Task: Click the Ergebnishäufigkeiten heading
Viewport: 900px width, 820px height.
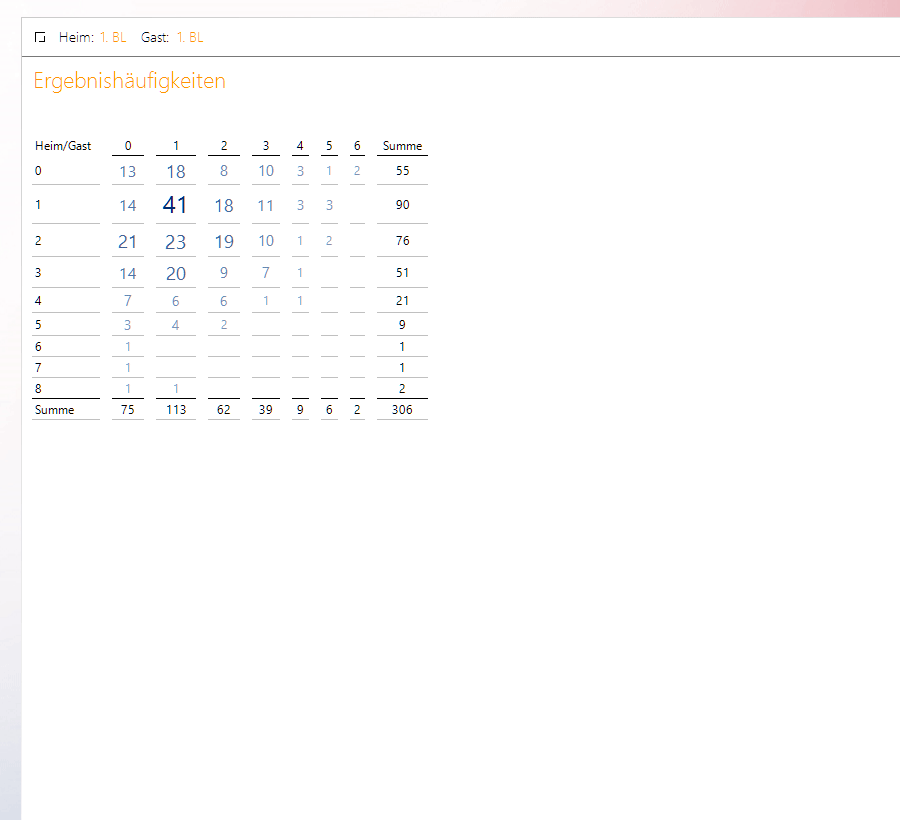Action: click(129, 81)
